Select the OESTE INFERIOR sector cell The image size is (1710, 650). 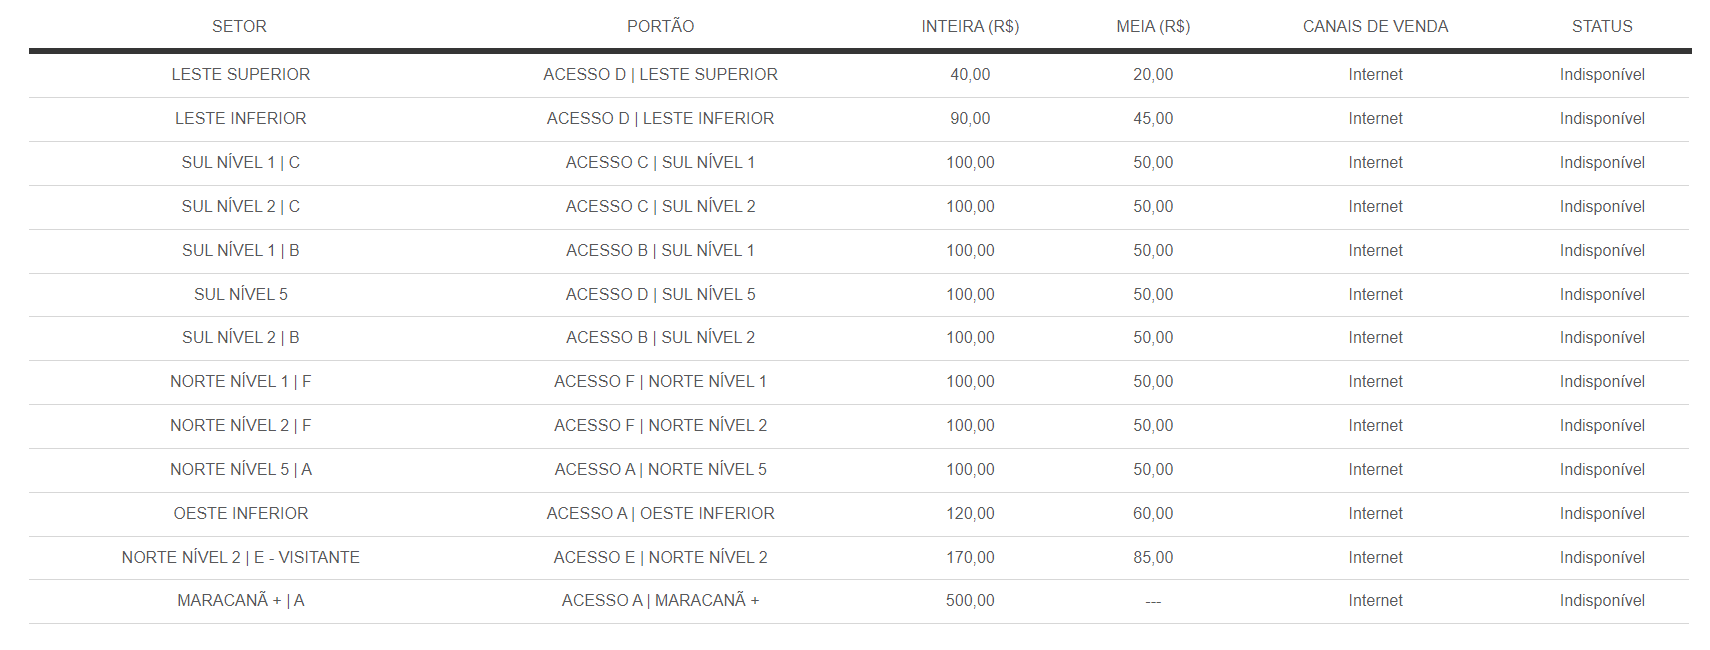[241, 513]
